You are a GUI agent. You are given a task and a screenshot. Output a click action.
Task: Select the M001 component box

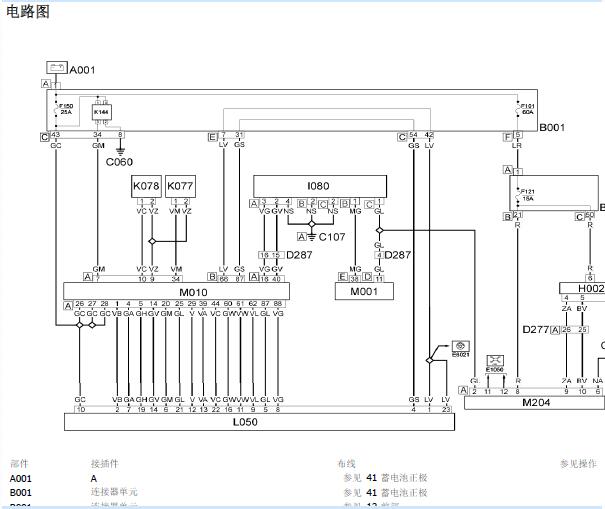click(x=364, y=291)
